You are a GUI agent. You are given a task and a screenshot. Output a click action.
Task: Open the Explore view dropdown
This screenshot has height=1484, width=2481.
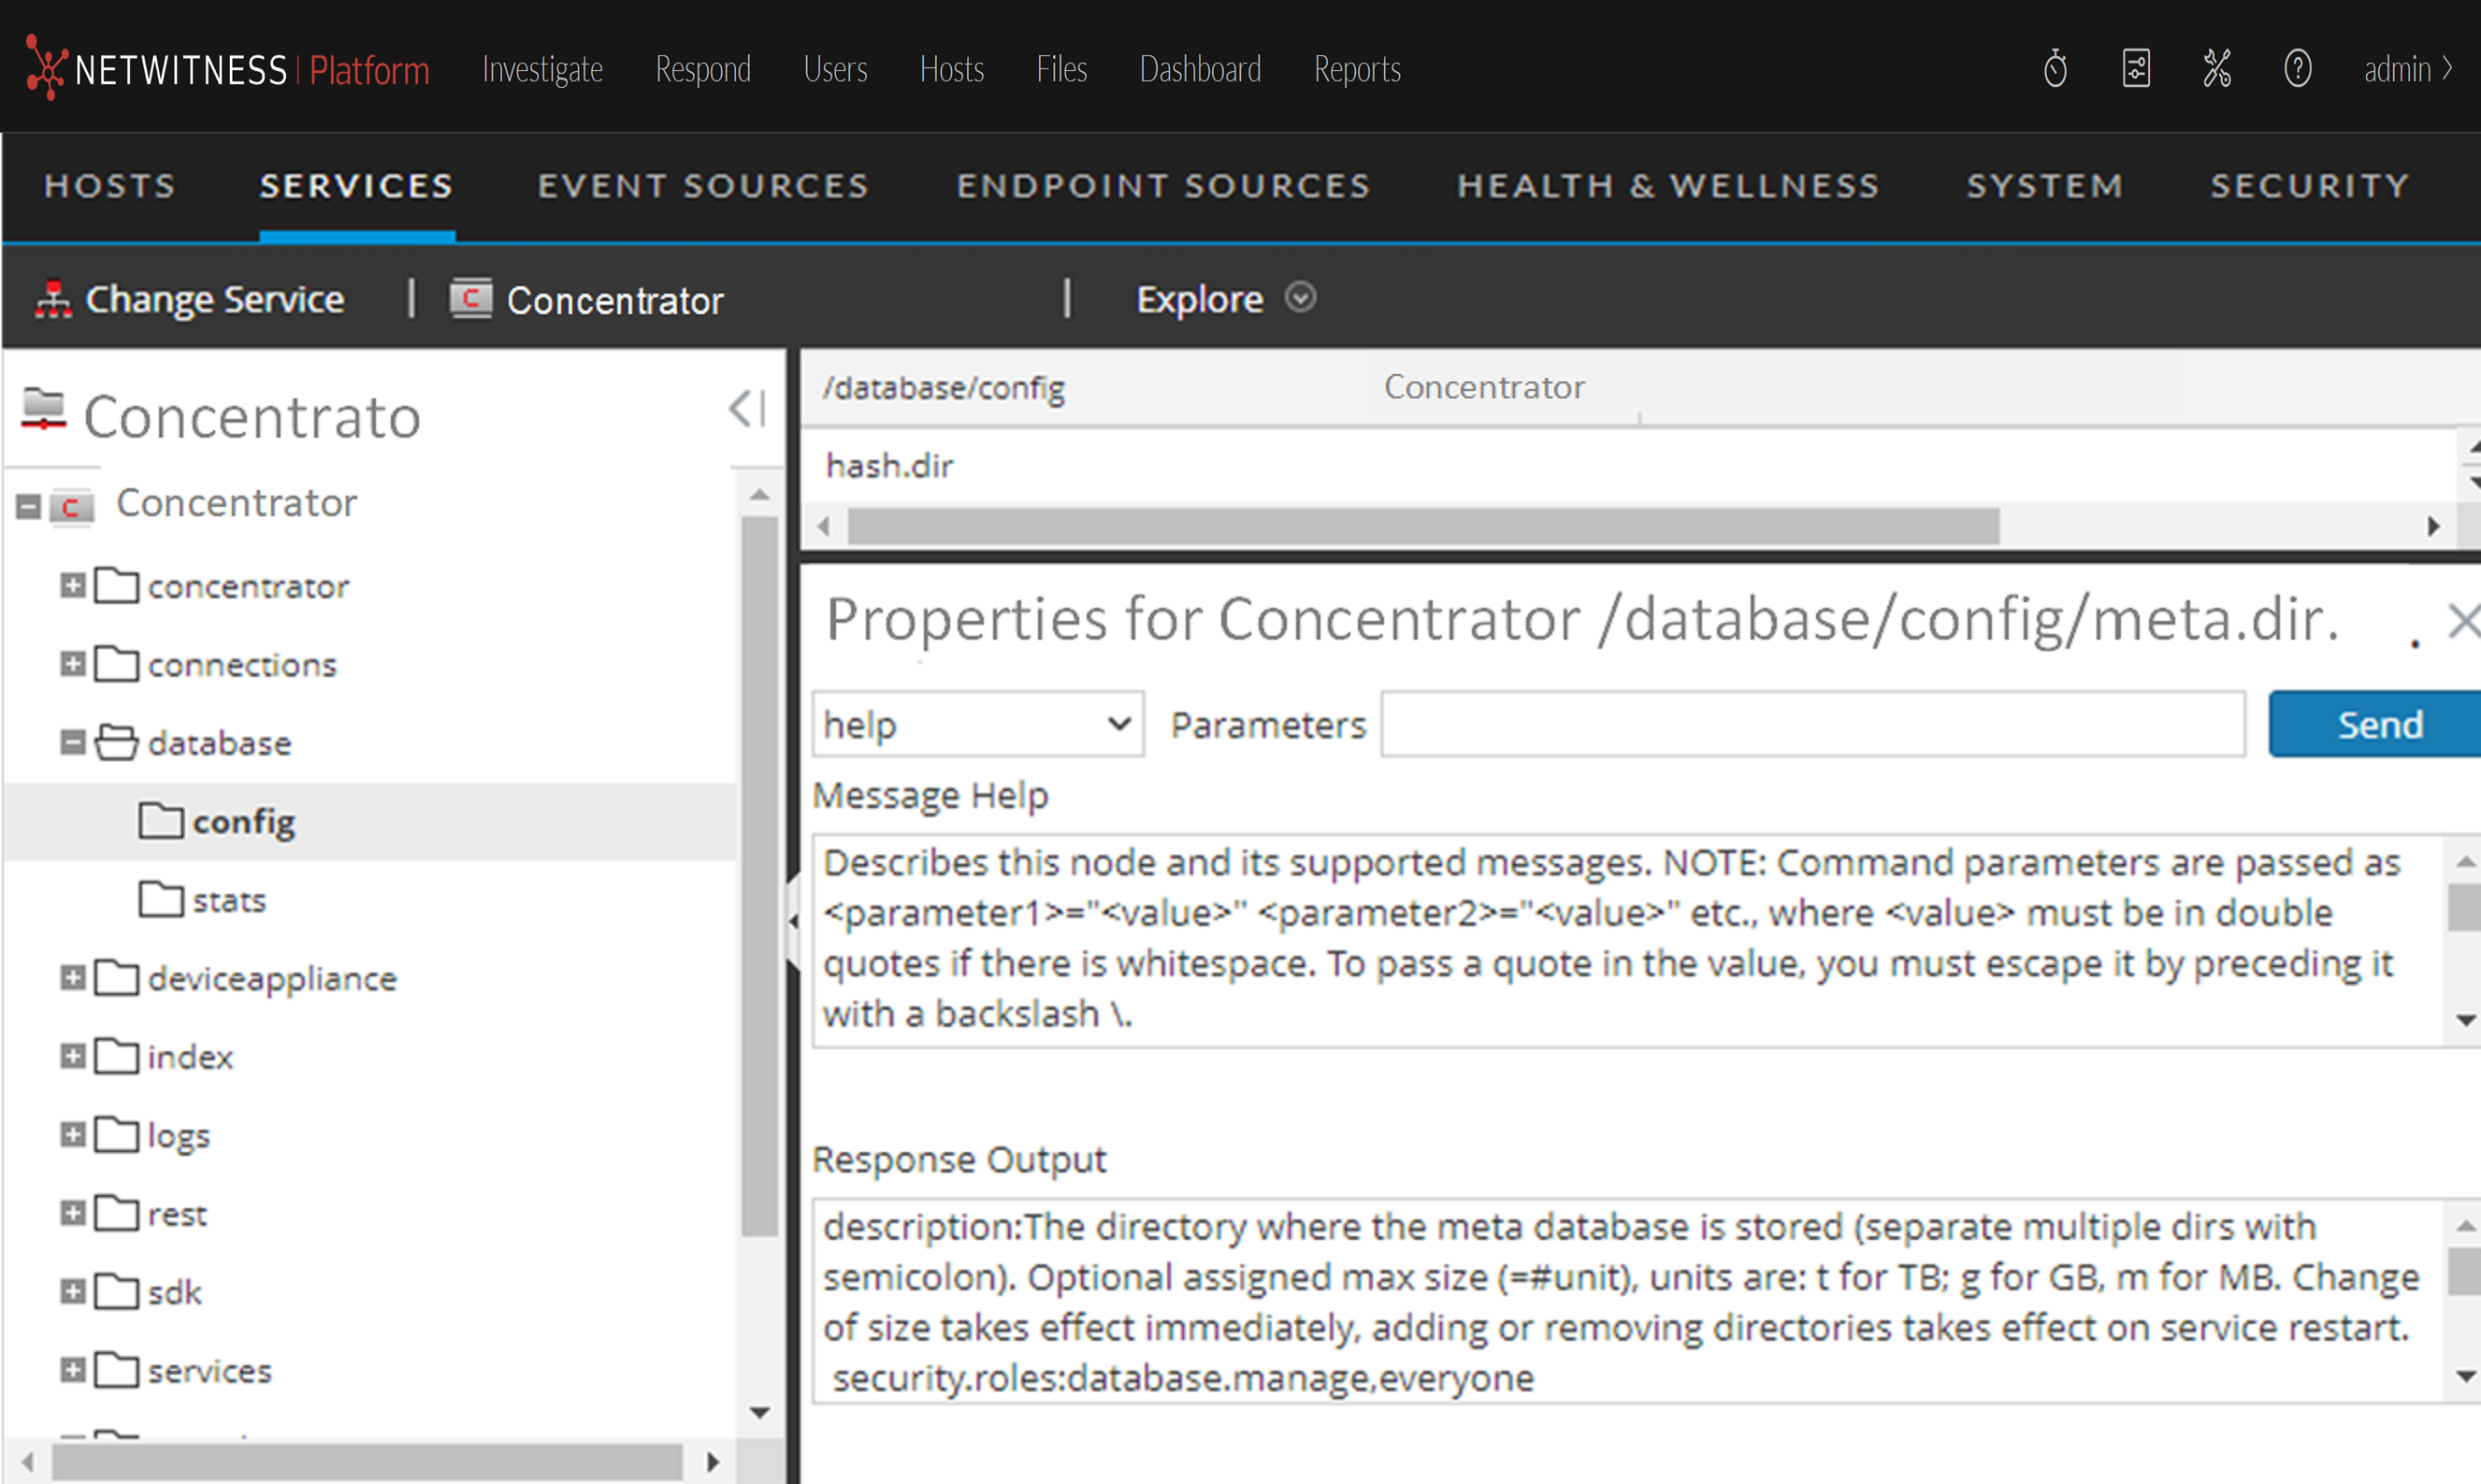[x=1300, y=298]
